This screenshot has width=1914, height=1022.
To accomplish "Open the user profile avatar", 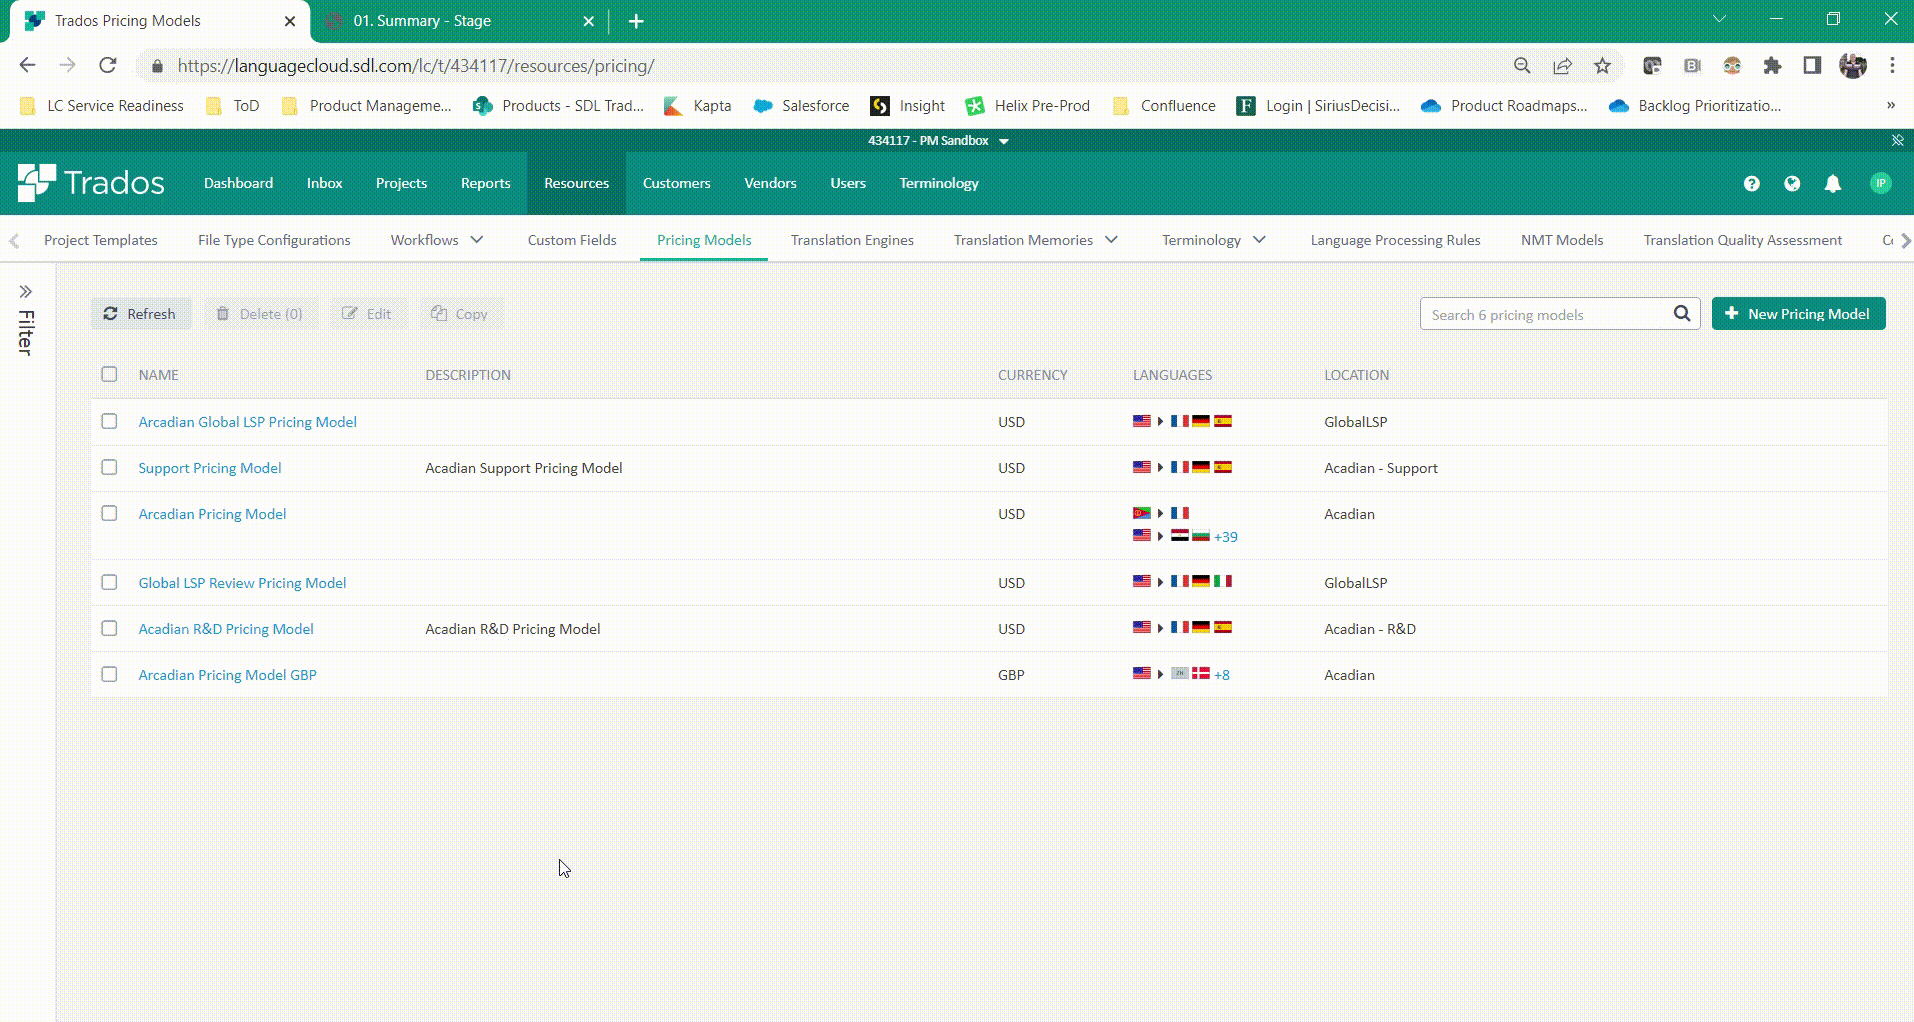I will [1880, 183].
